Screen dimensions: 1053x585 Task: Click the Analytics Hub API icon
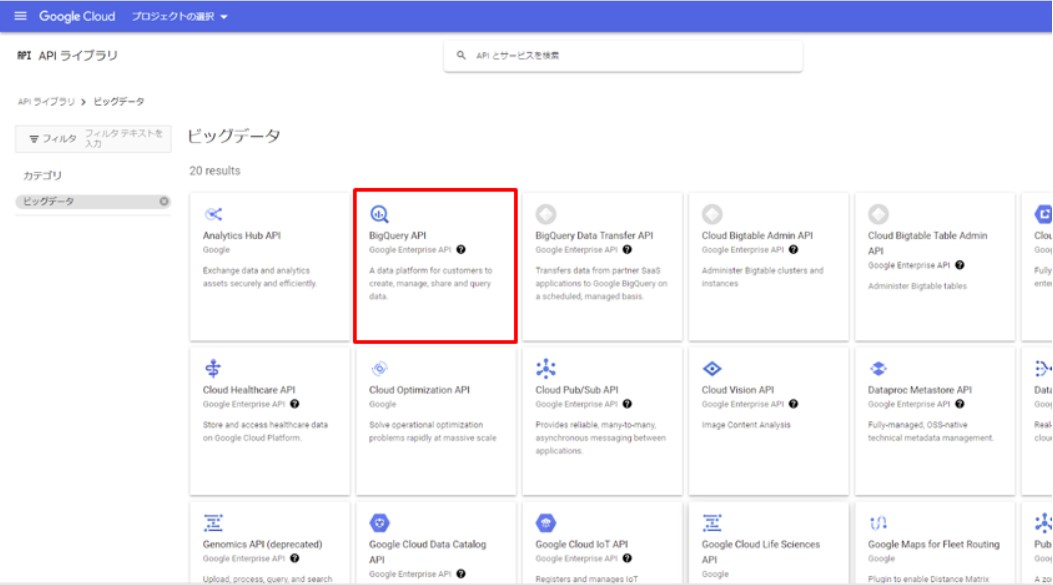click(213, 214)
